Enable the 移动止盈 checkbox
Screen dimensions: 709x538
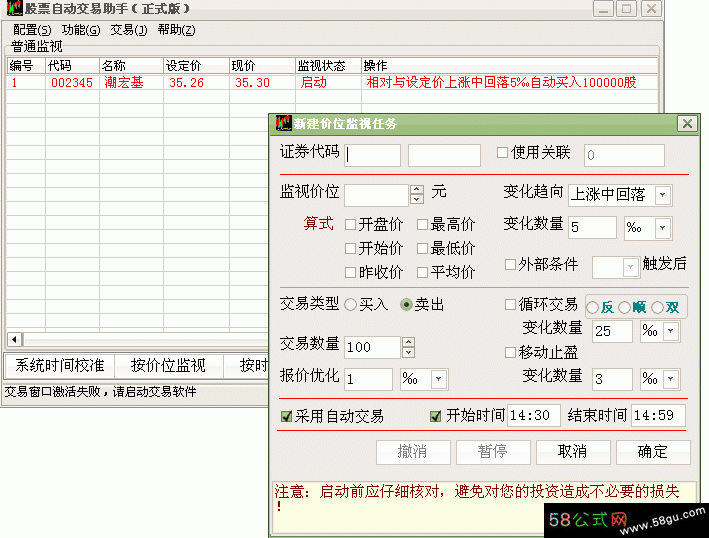pos(510,352)
